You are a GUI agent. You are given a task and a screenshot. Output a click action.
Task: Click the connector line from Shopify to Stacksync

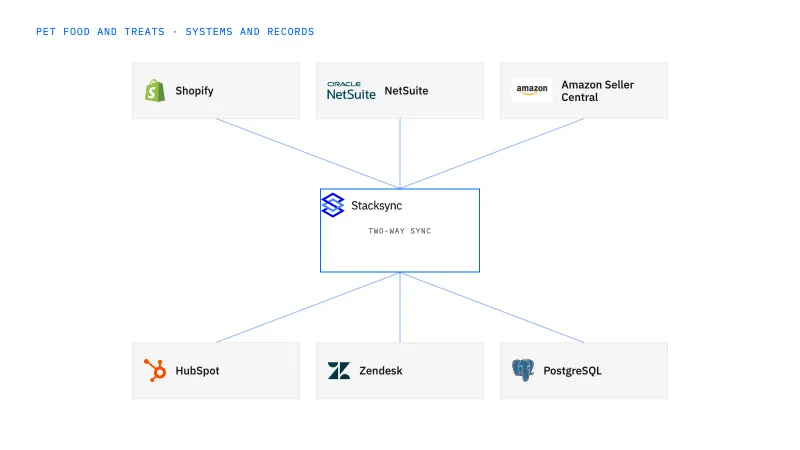pos(308,154)
